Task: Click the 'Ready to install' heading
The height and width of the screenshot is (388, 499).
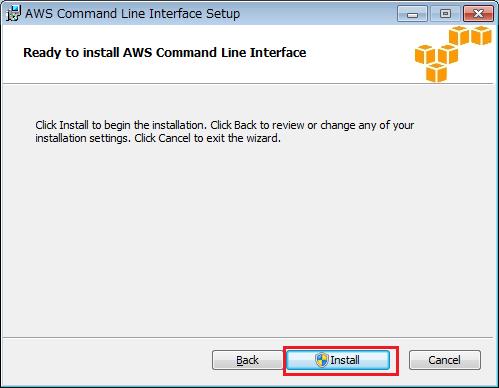Action: [165, 53]
